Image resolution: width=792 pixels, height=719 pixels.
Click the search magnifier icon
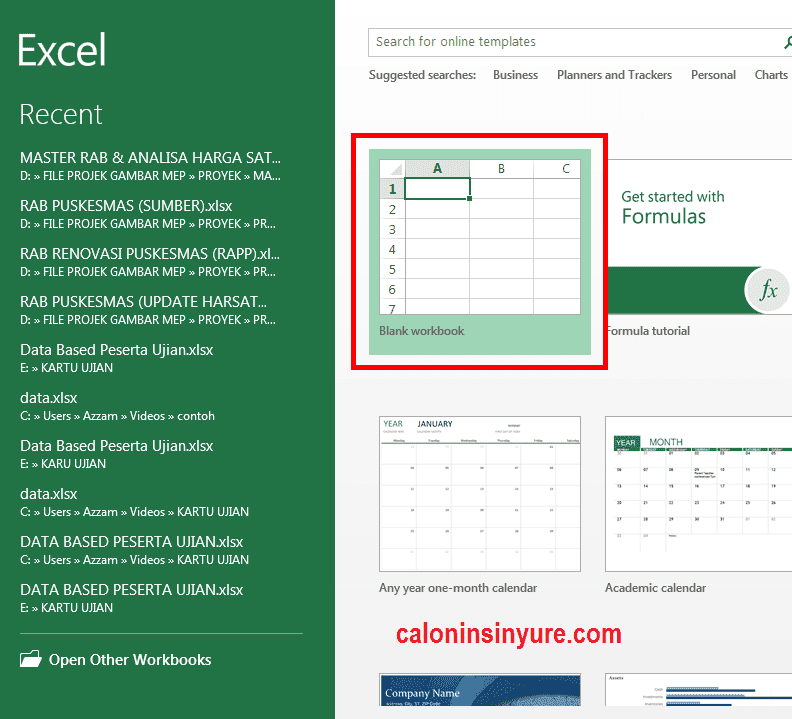click(787, 42)
